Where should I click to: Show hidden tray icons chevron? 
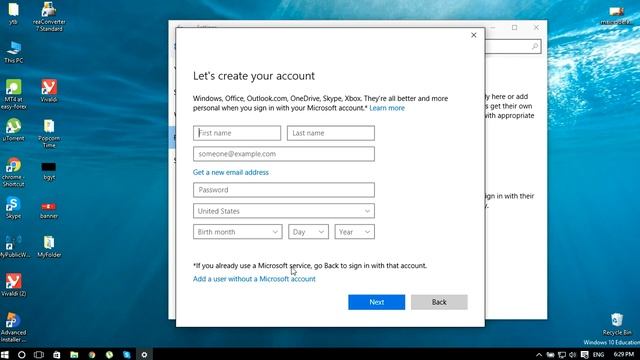[539, 355]
